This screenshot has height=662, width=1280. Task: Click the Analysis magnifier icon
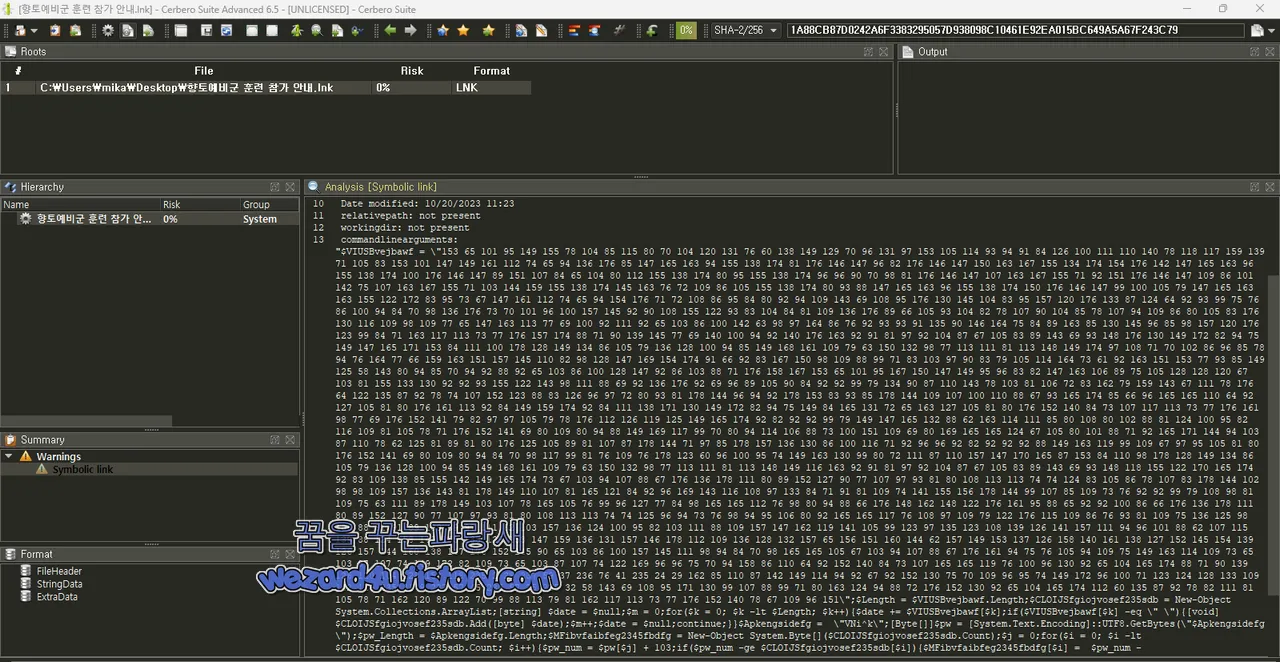pyautogui.click(x=314, y=187)
